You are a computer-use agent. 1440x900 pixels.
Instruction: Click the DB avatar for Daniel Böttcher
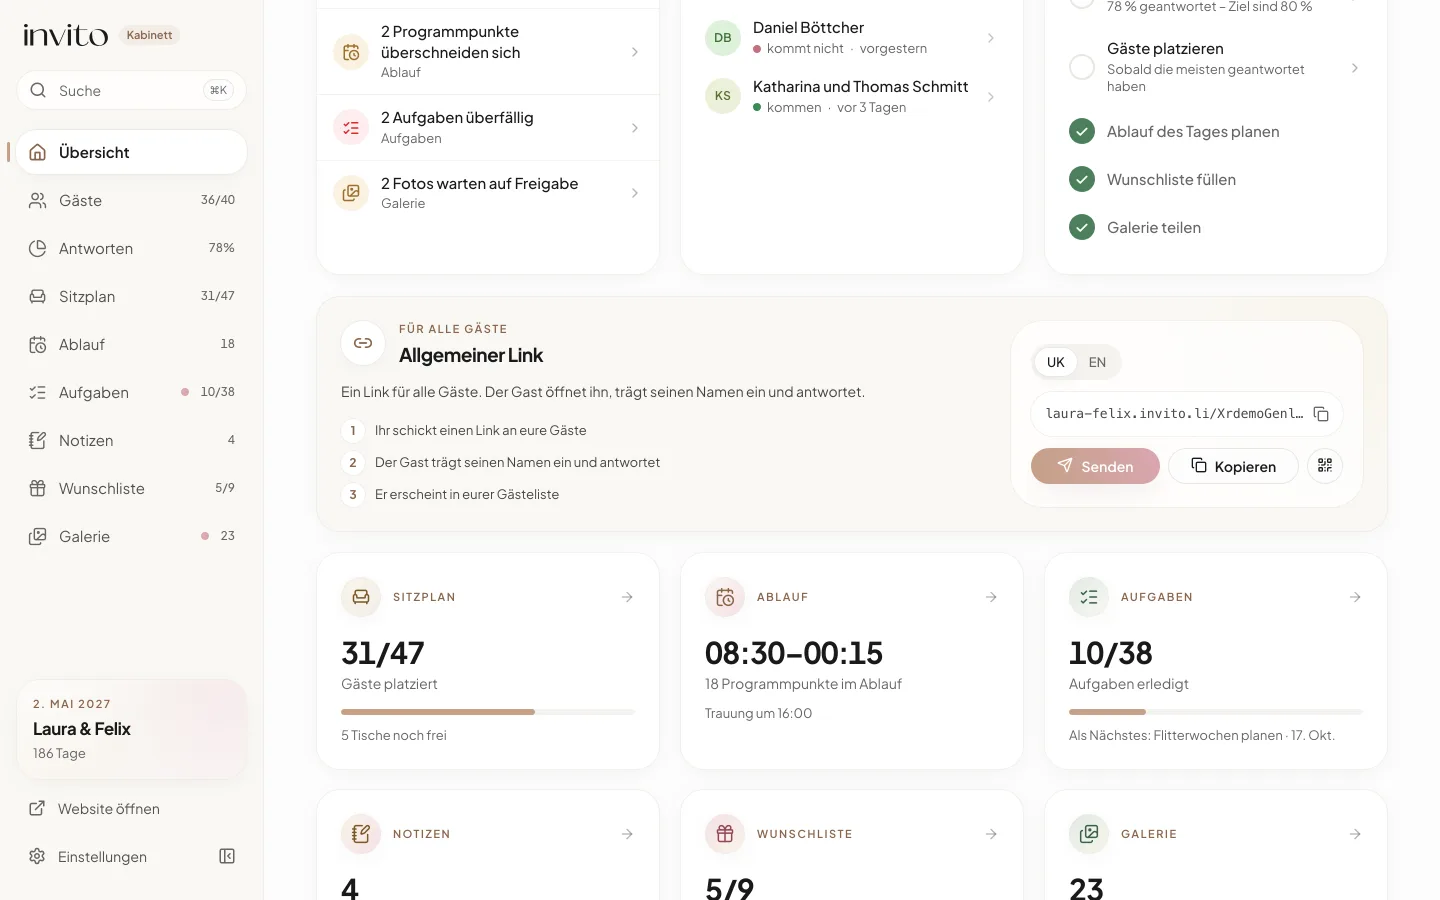coord(723,38)
